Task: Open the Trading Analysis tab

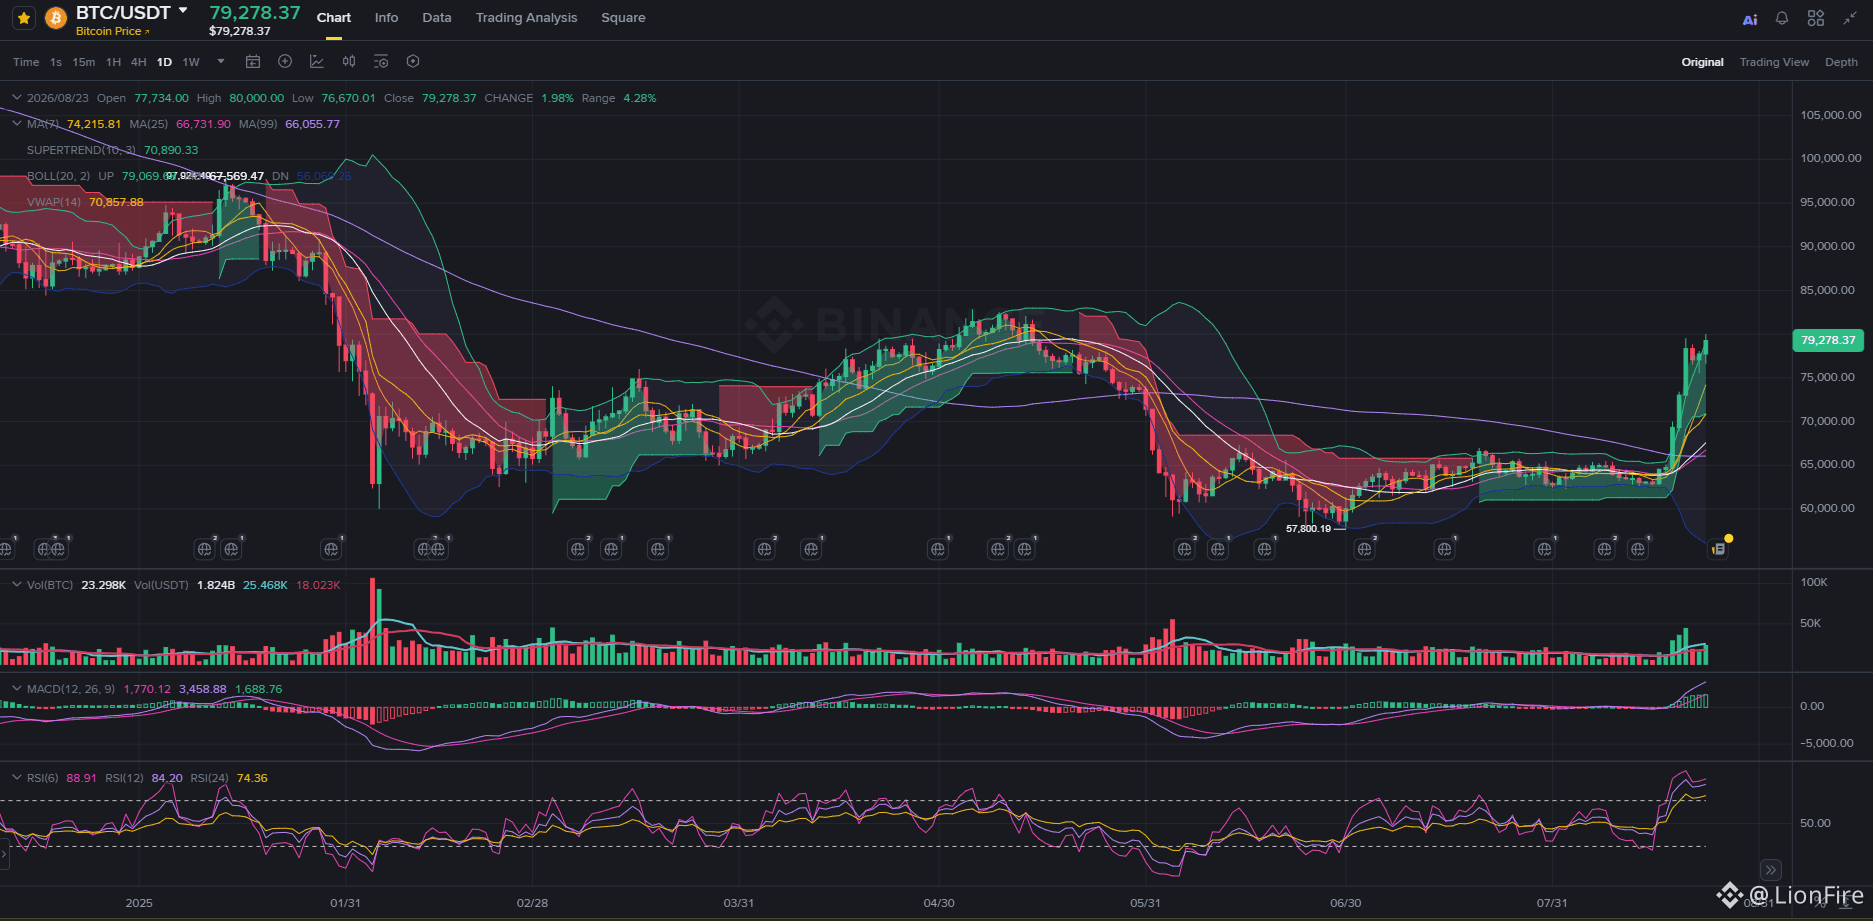Action: [x=526, y=18]
